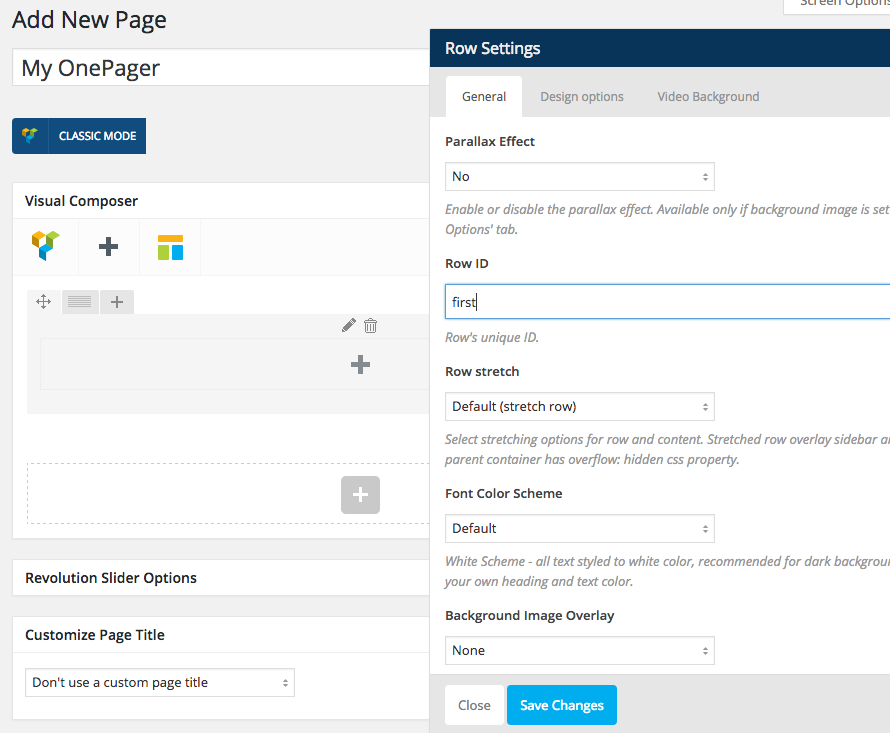890x733 pixels.
Task: Expand the Row stretch dropdown
Action: coord(579,406)
